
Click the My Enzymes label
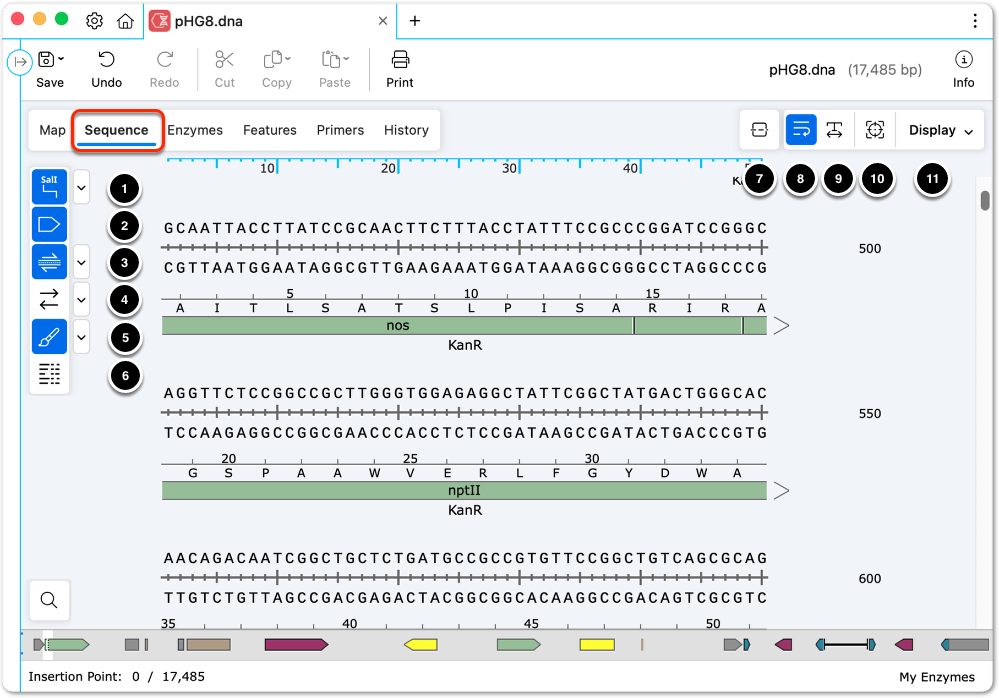pyautogui.click(x=937, y=677)
